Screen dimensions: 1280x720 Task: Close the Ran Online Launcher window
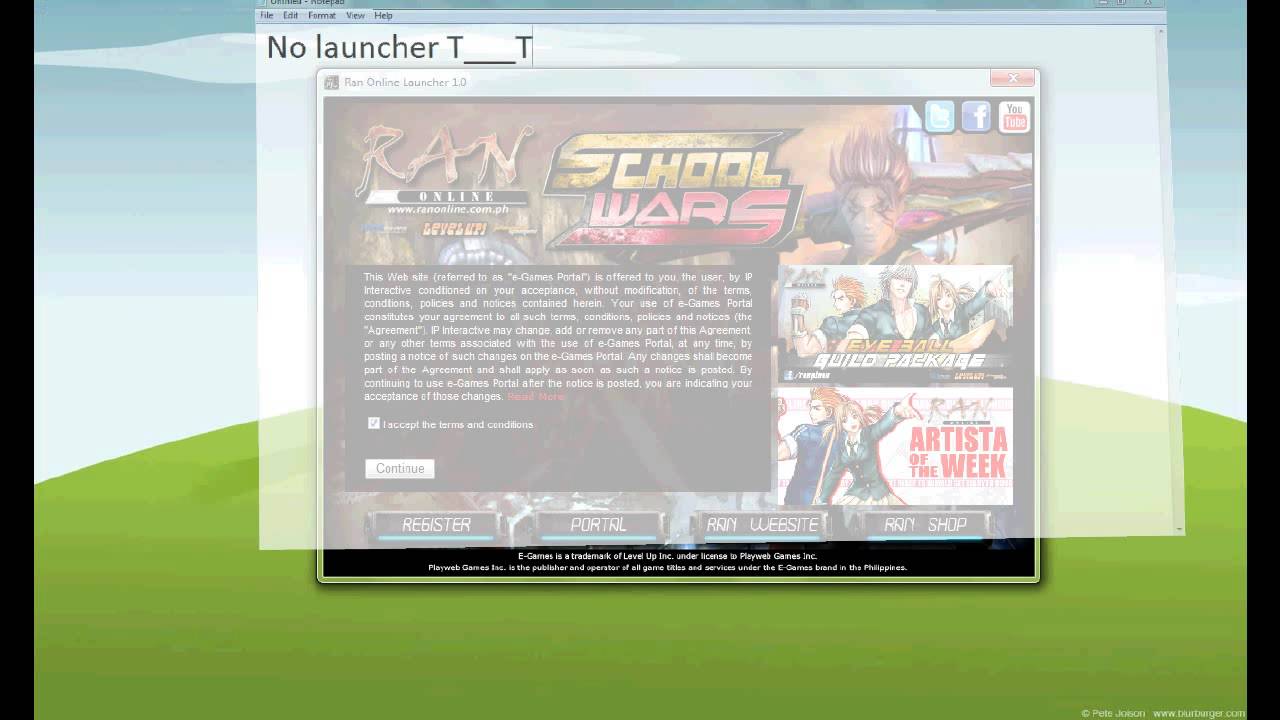(x=1012, y=78)
